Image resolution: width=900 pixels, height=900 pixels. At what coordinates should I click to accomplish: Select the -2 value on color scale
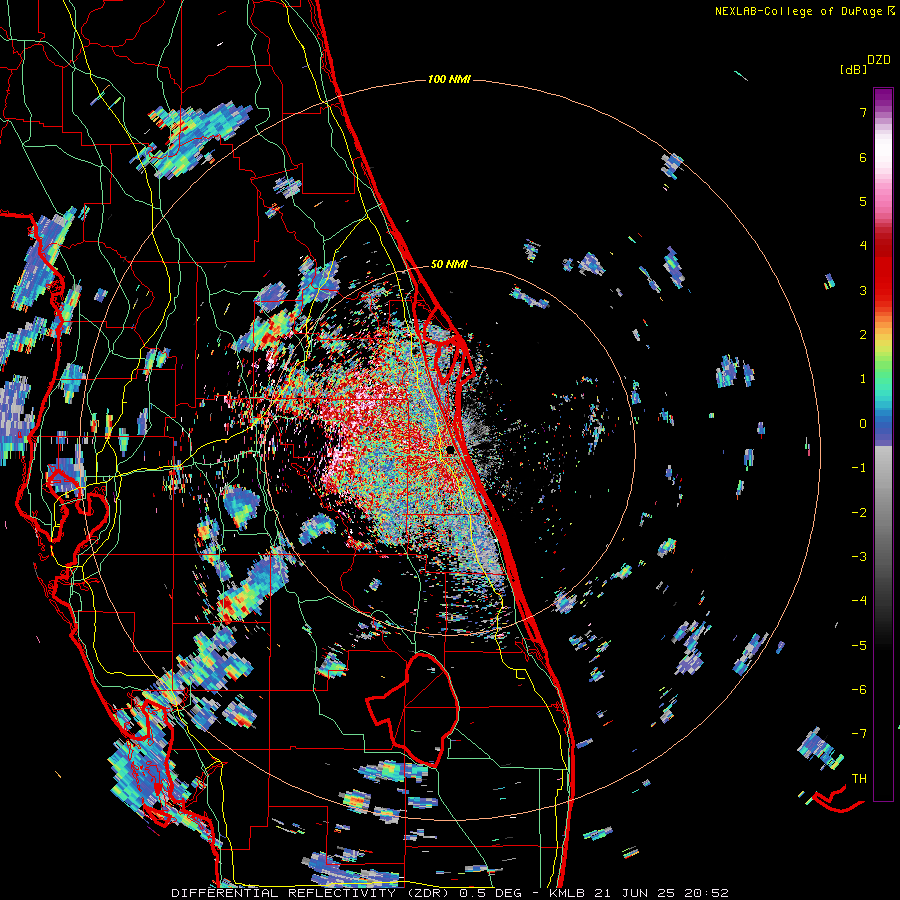pos(859,513)
